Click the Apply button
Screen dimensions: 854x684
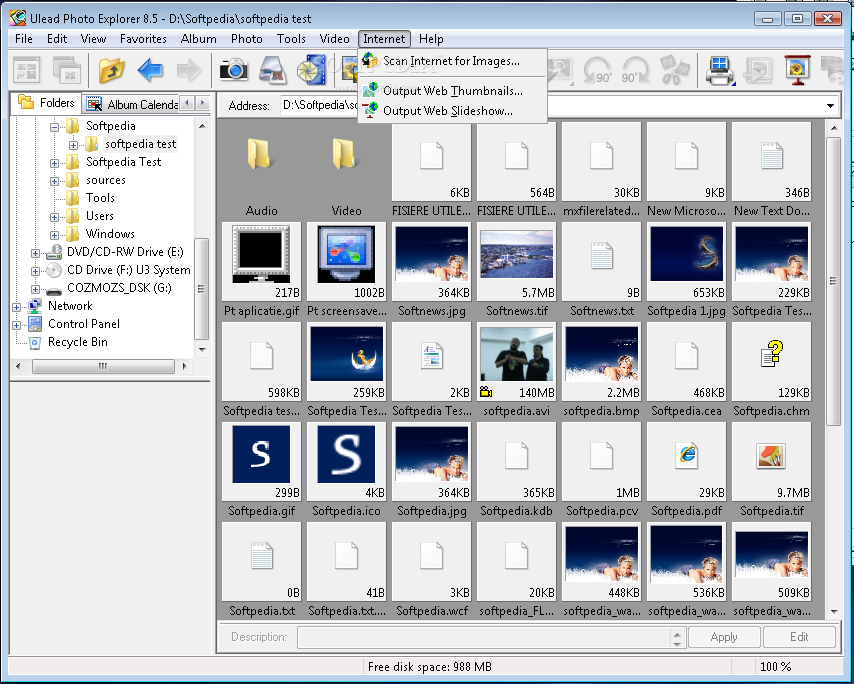coord(724,637)
